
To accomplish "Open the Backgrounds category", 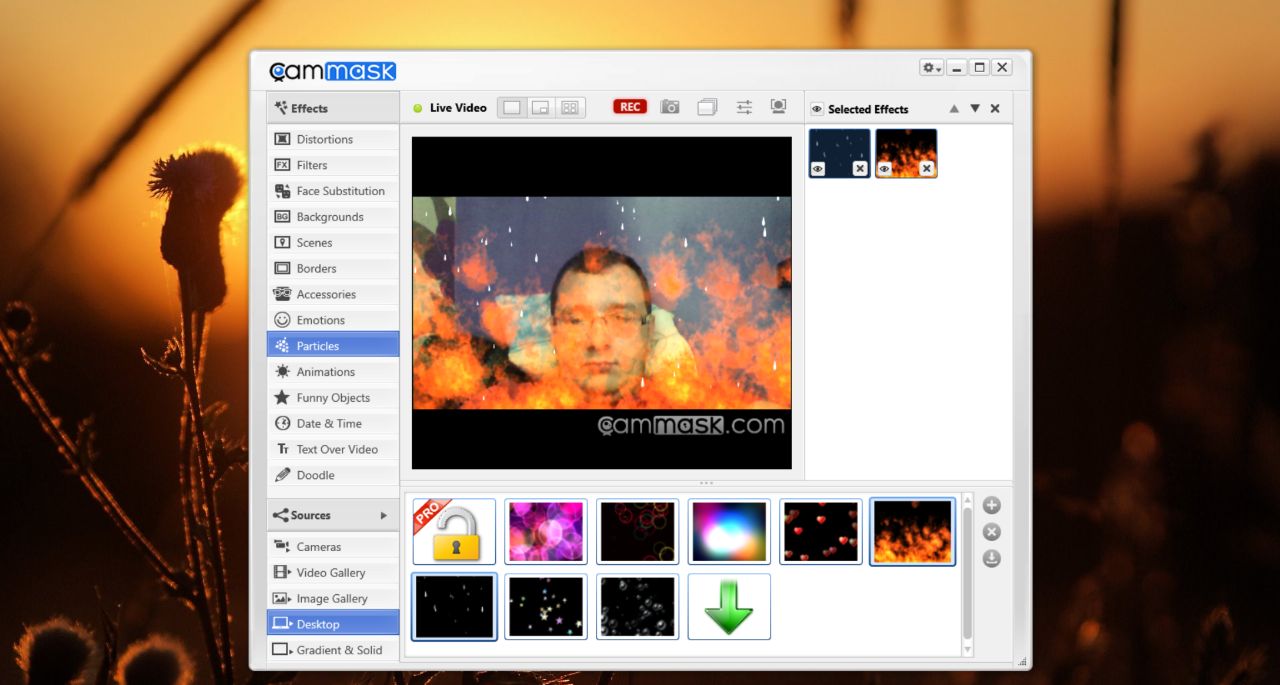I will (333, 217).
